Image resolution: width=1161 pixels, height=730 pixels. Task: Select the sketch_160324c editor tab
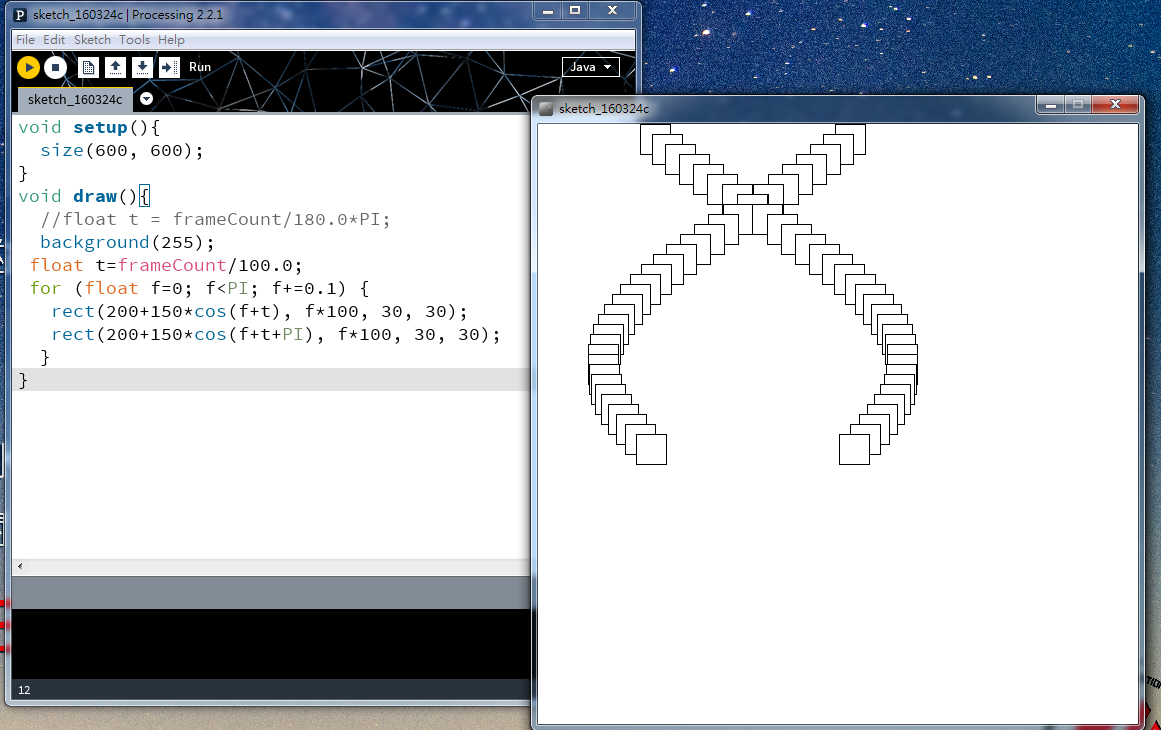tap(75, 99)
